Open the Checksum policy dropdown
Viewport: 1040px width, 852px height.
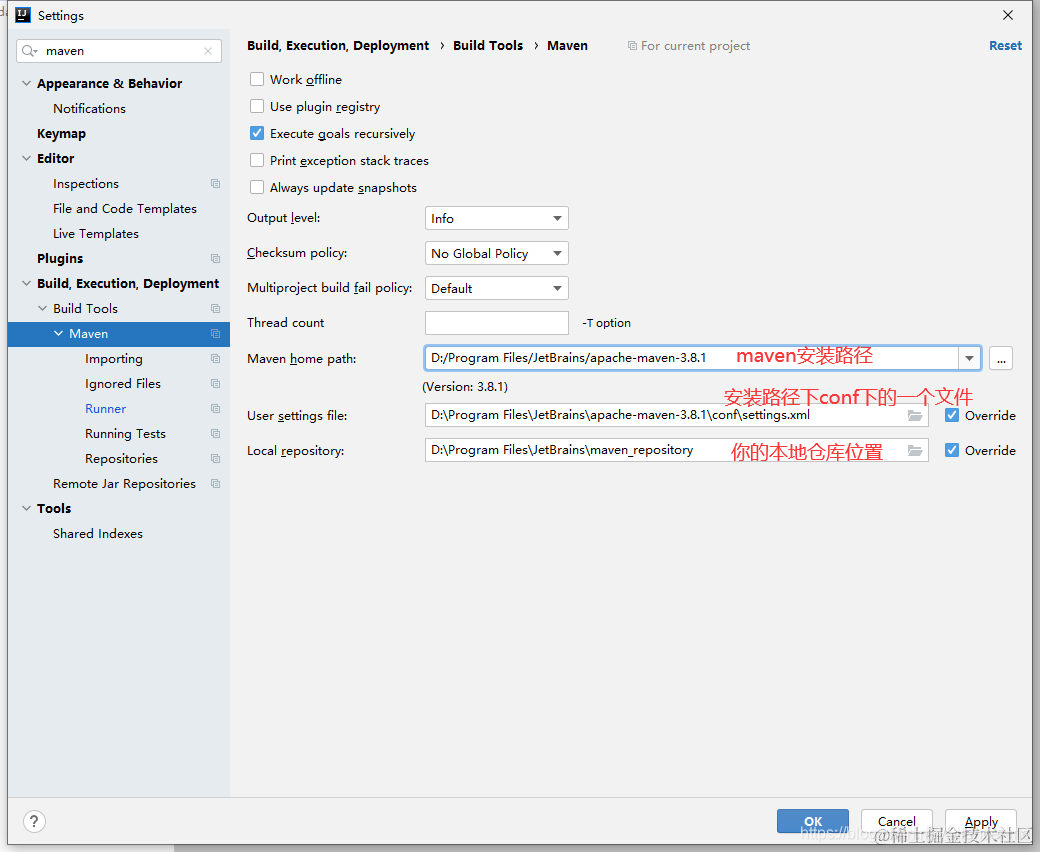(496, 253)
